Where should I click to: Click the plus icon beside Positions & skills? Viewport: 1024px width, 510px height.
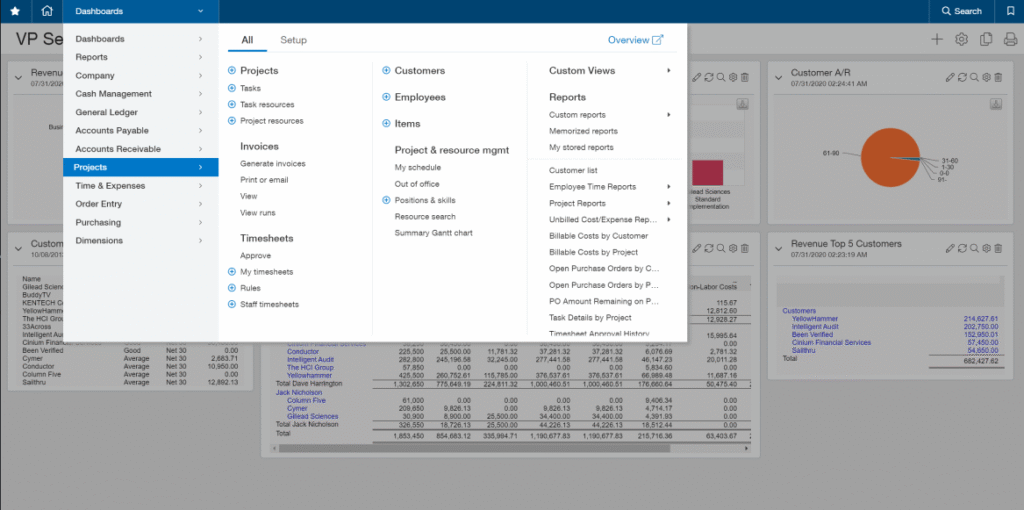(x=386, y=200)
